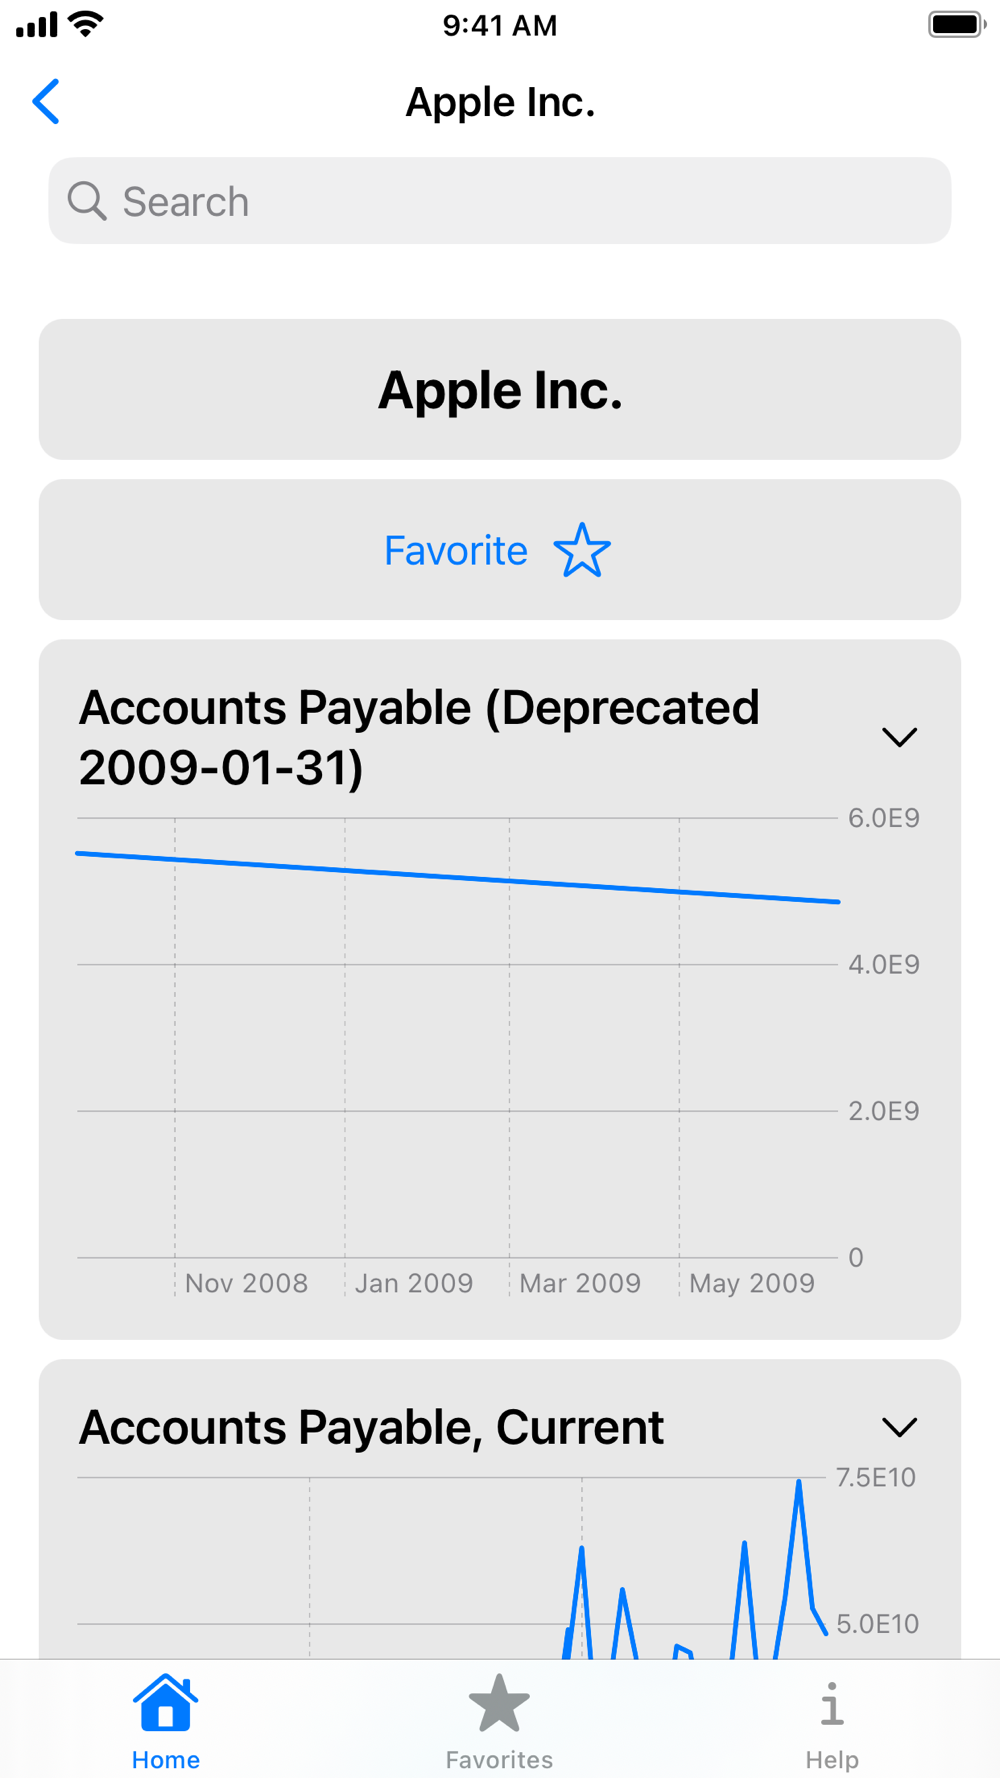Tap the Accounts Payable, Current heading

click(x=371, y=1427)
